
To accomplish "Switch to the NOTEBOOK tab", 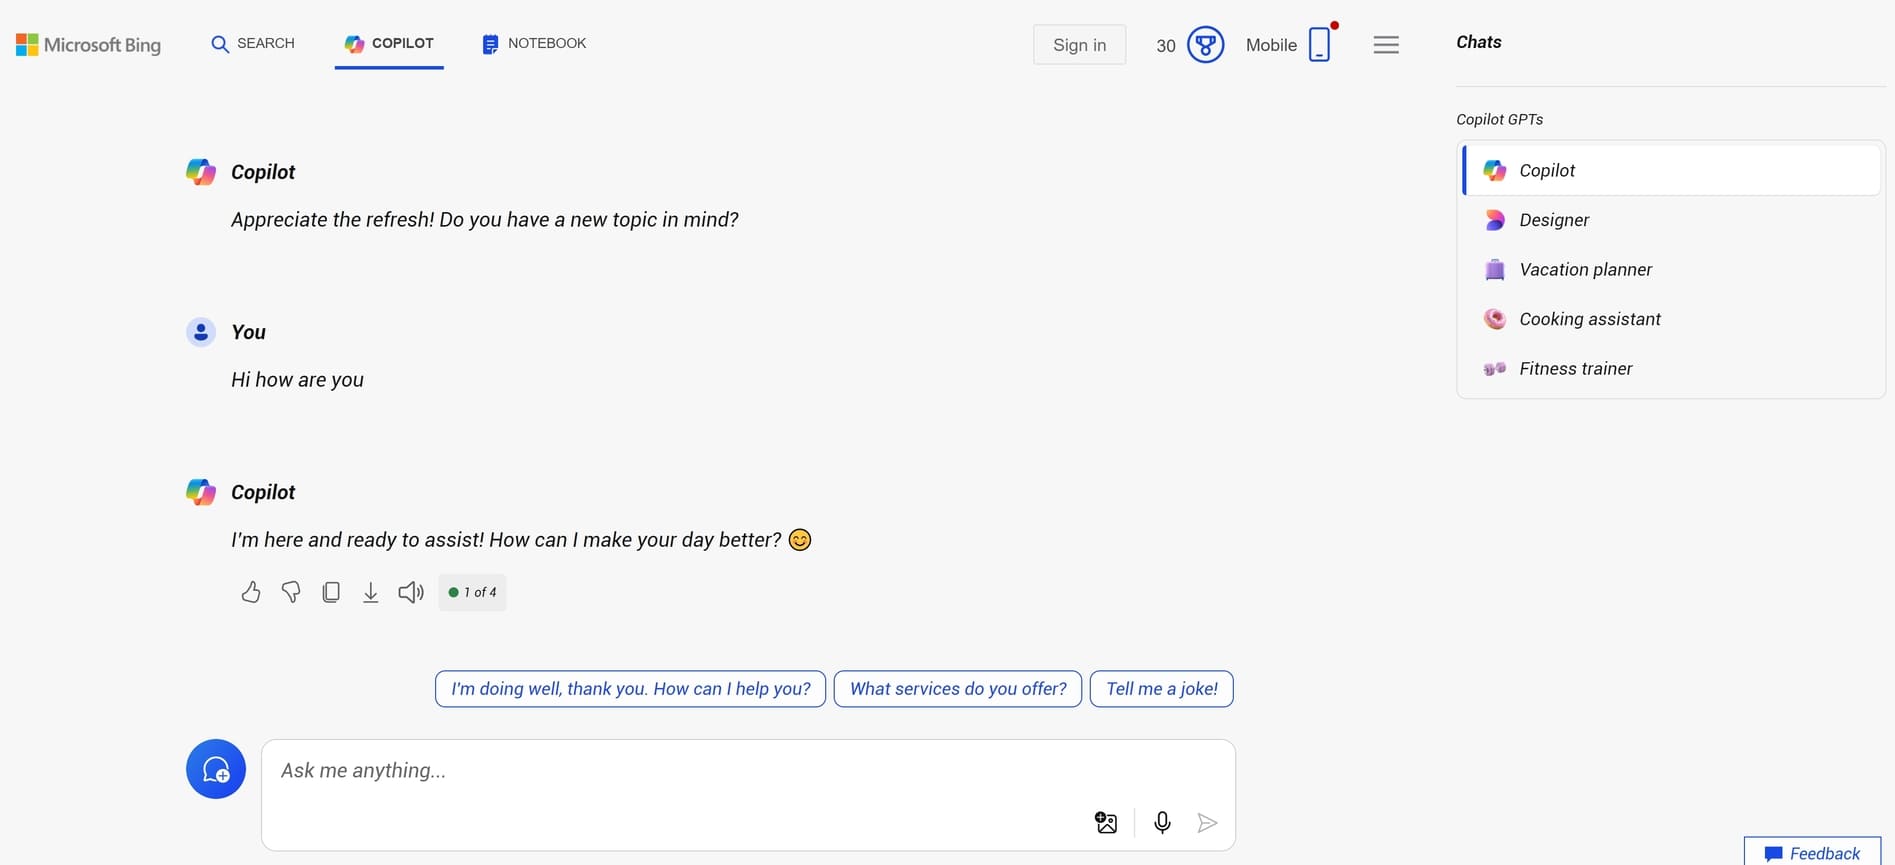I will point(533,43).
